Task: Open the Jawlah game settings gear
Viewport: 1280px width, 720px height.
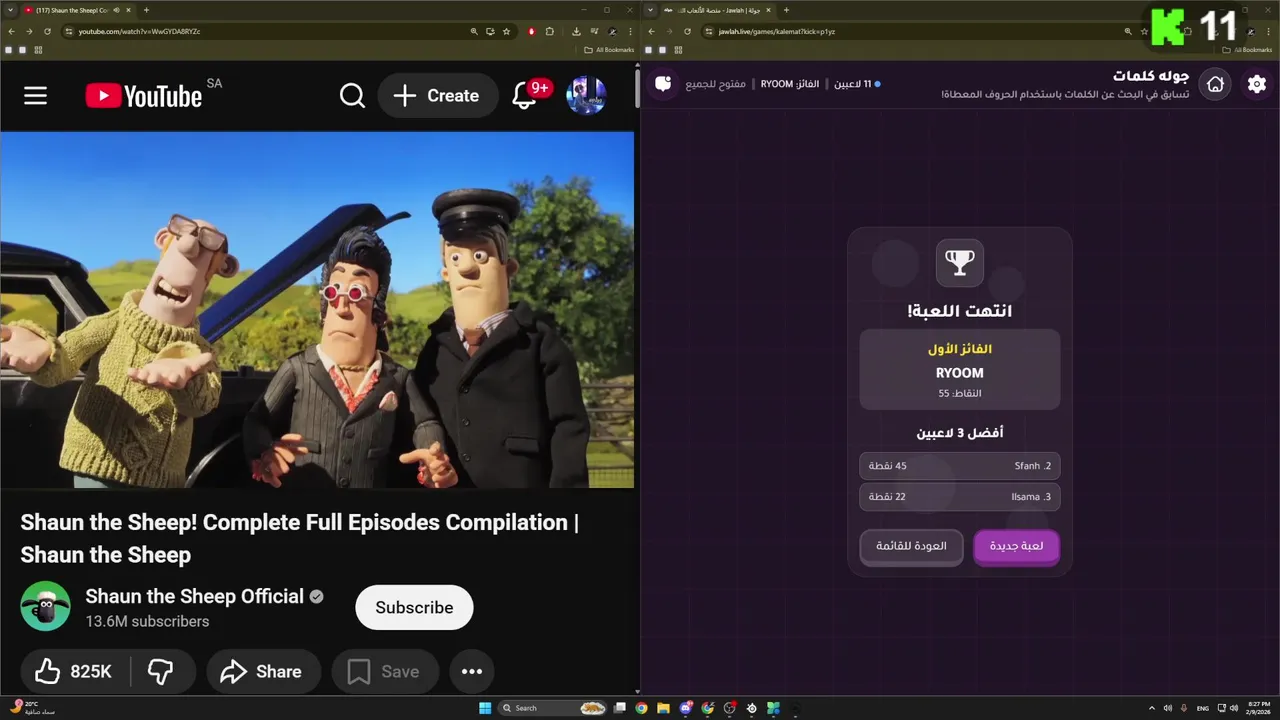Action: pos(1257,84)
